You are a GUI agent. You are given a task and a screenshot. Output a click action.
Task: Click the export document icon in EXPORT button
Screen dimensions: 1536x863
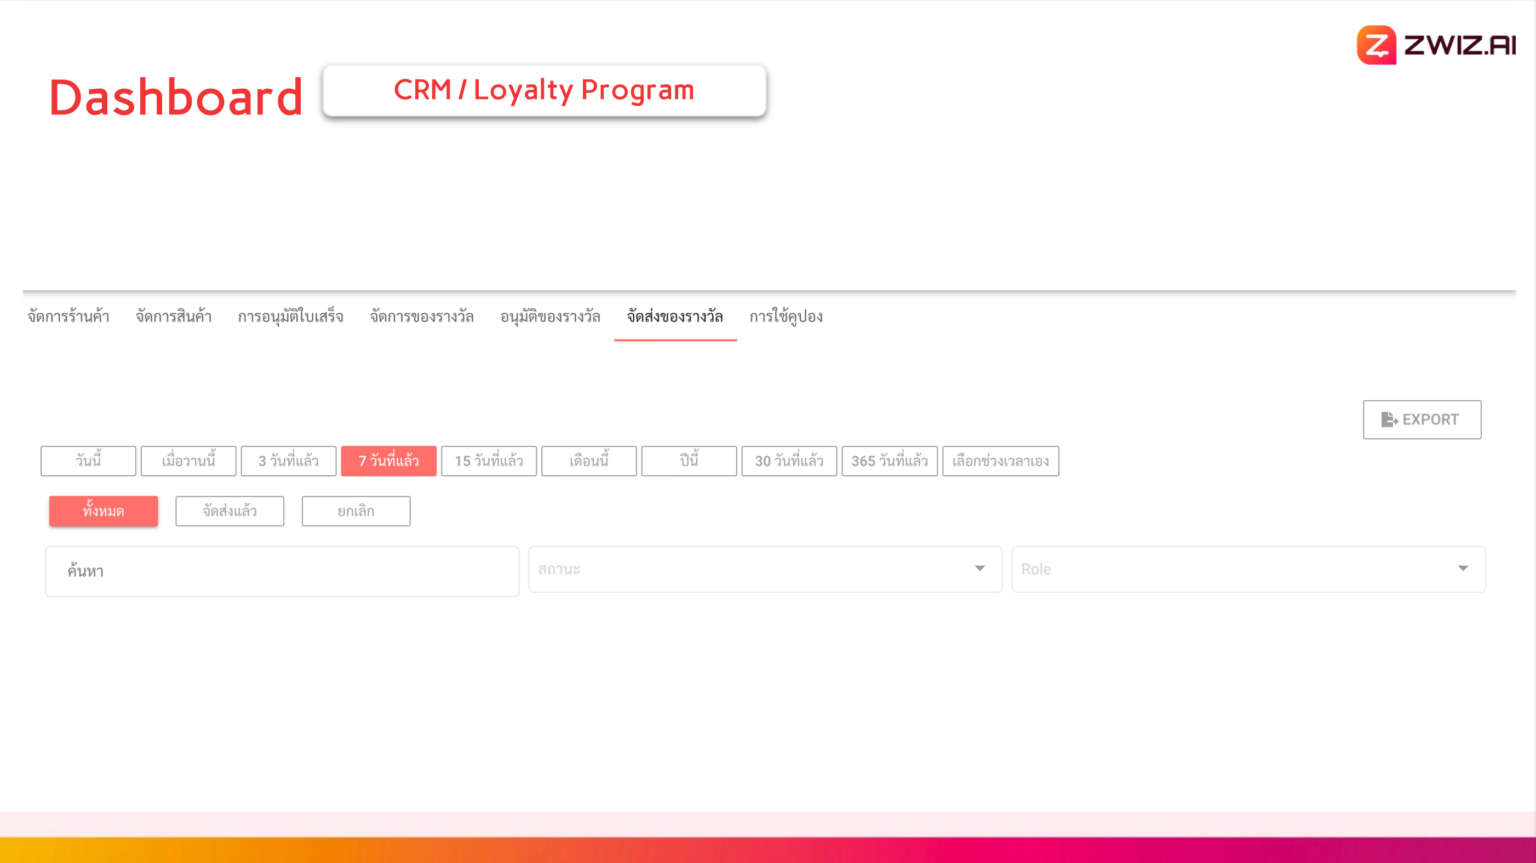pyautogui.click(x=1390, y=419)
